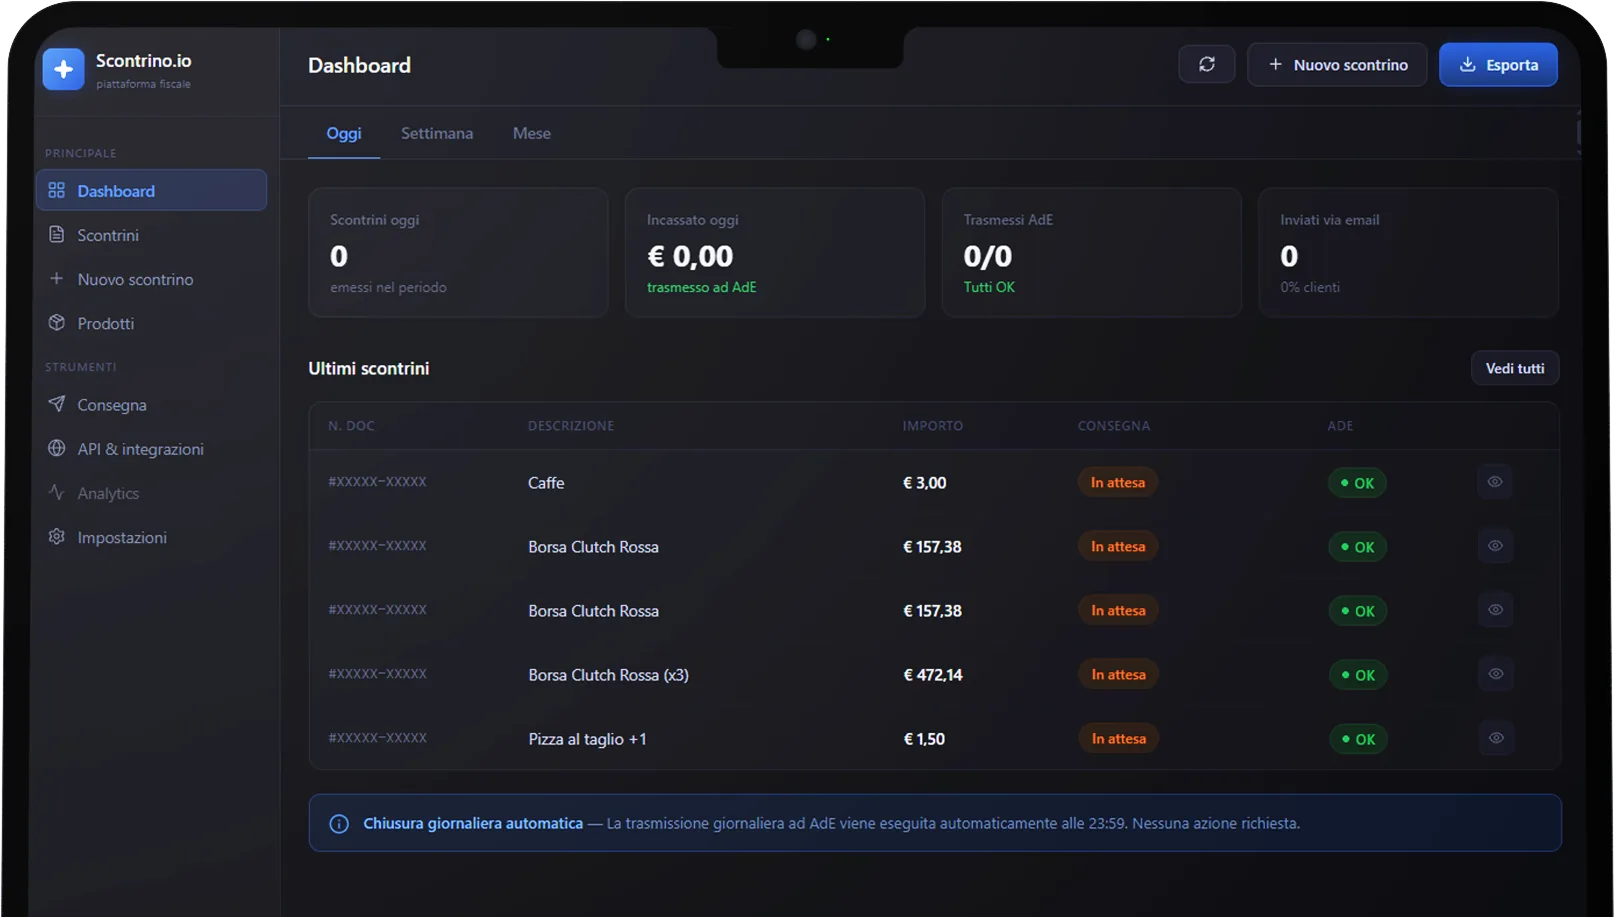Select Nuovo scontrino in sidebar
1615x917 pixels.
pyautogui.click(x=152, y=279)
